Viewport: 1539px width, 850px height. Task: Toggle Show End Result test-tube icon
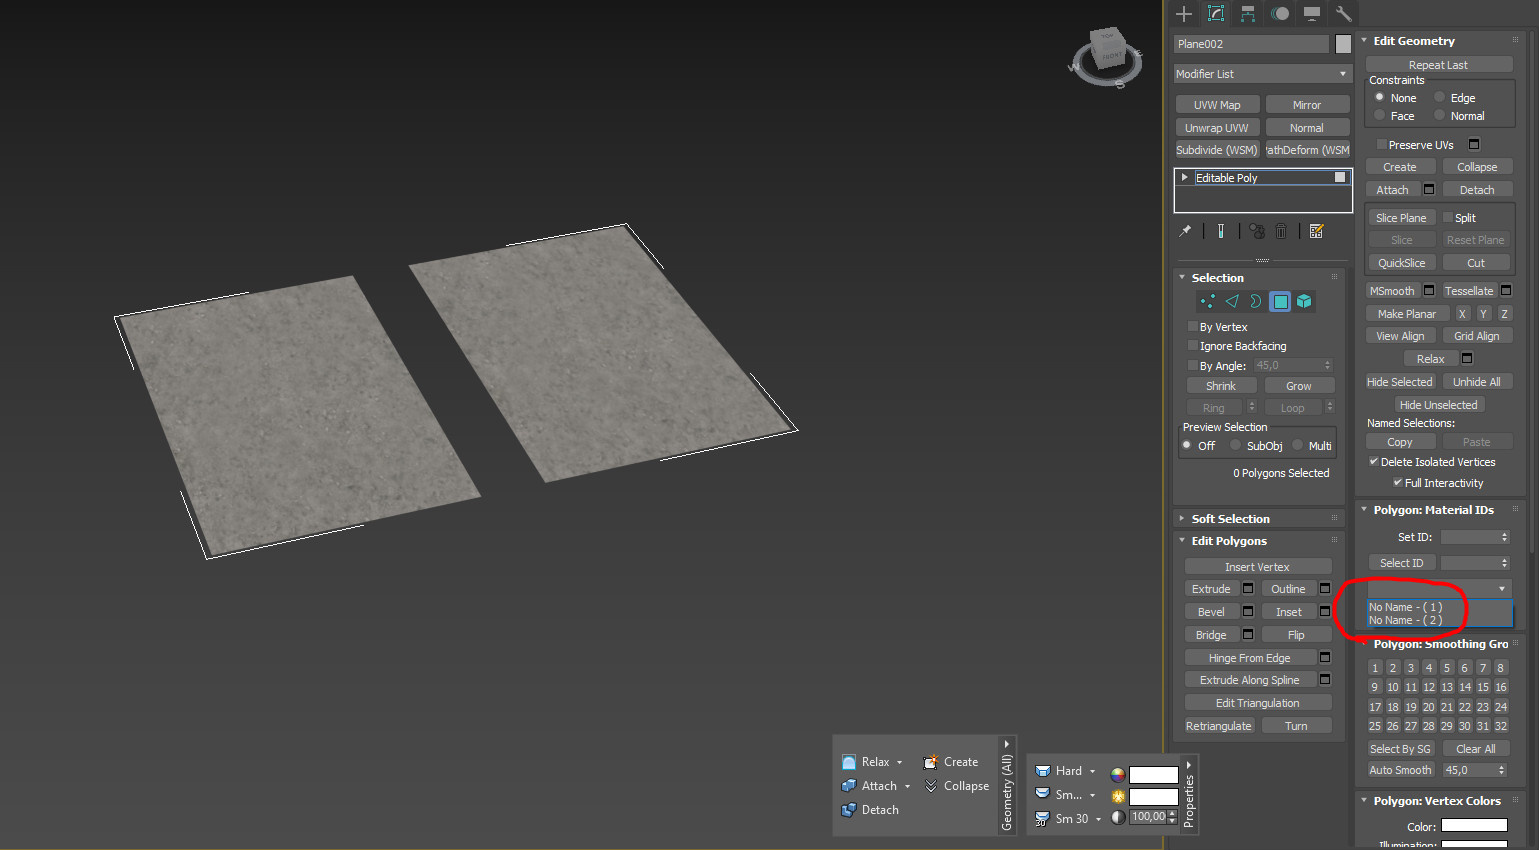1221,231
